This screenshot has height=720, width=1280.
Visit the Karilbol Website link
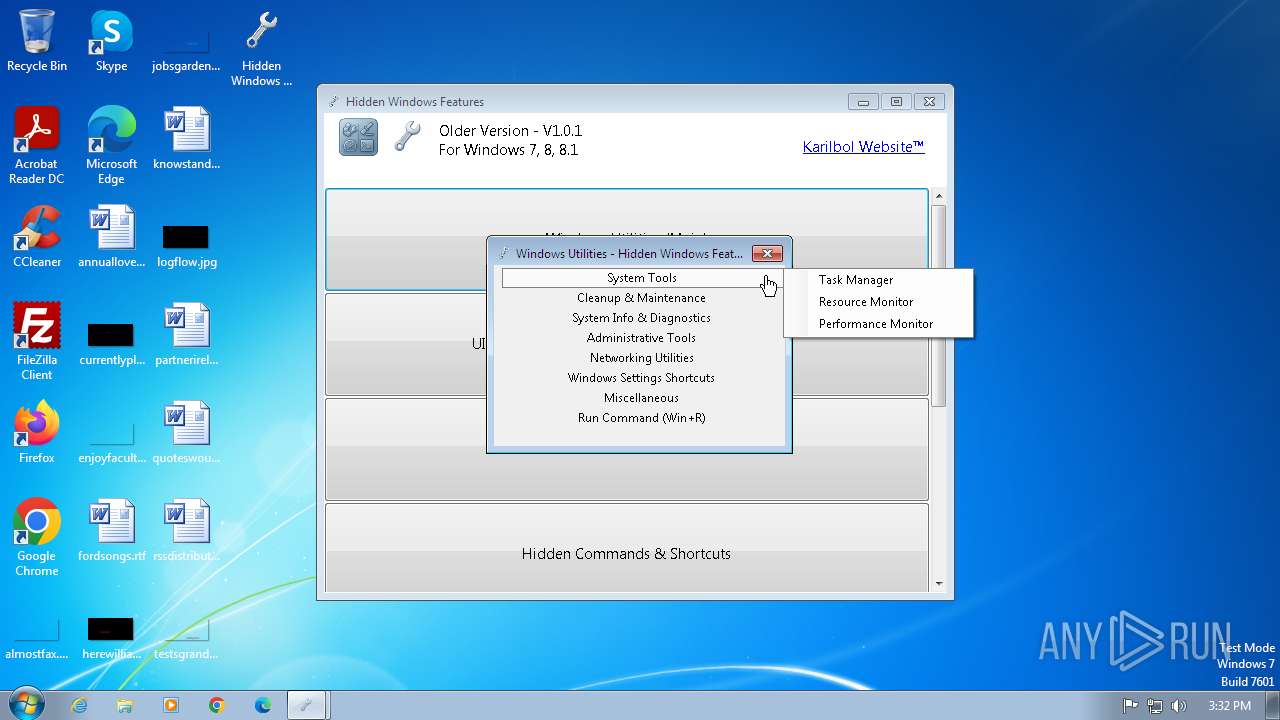click(863, 147)
